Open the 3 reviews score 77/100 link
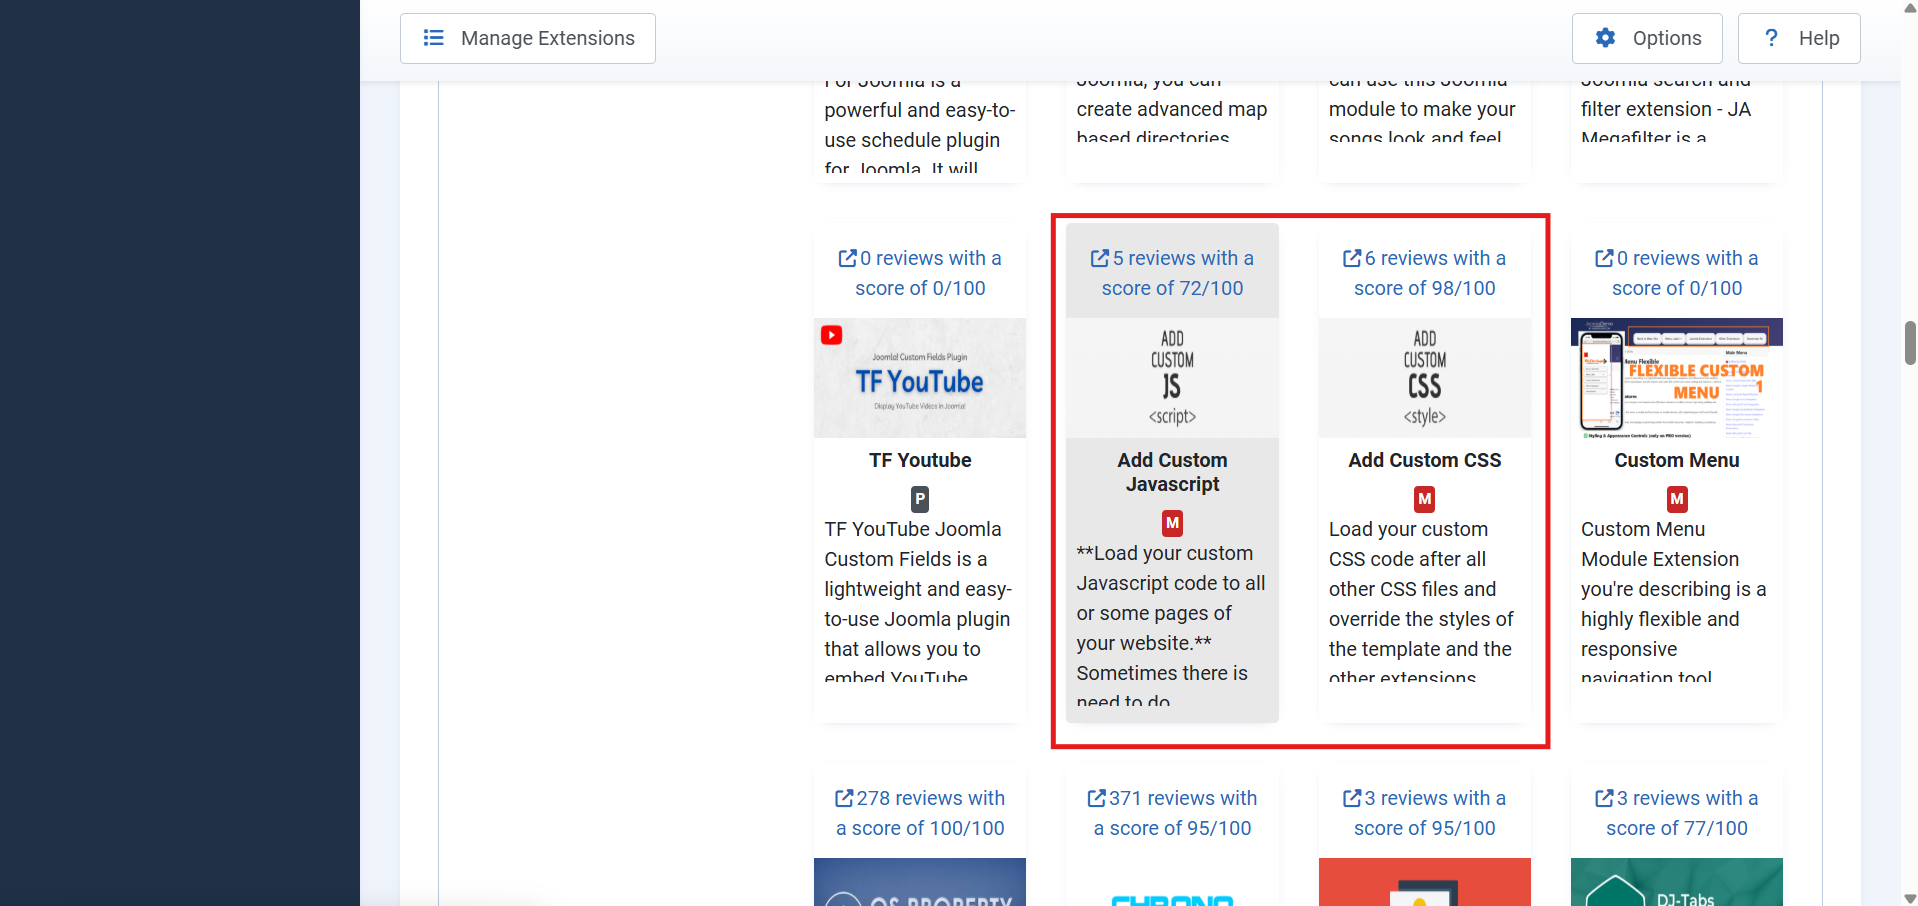Viewport: 1918px width, 906px height. (x=1676, y=813)
